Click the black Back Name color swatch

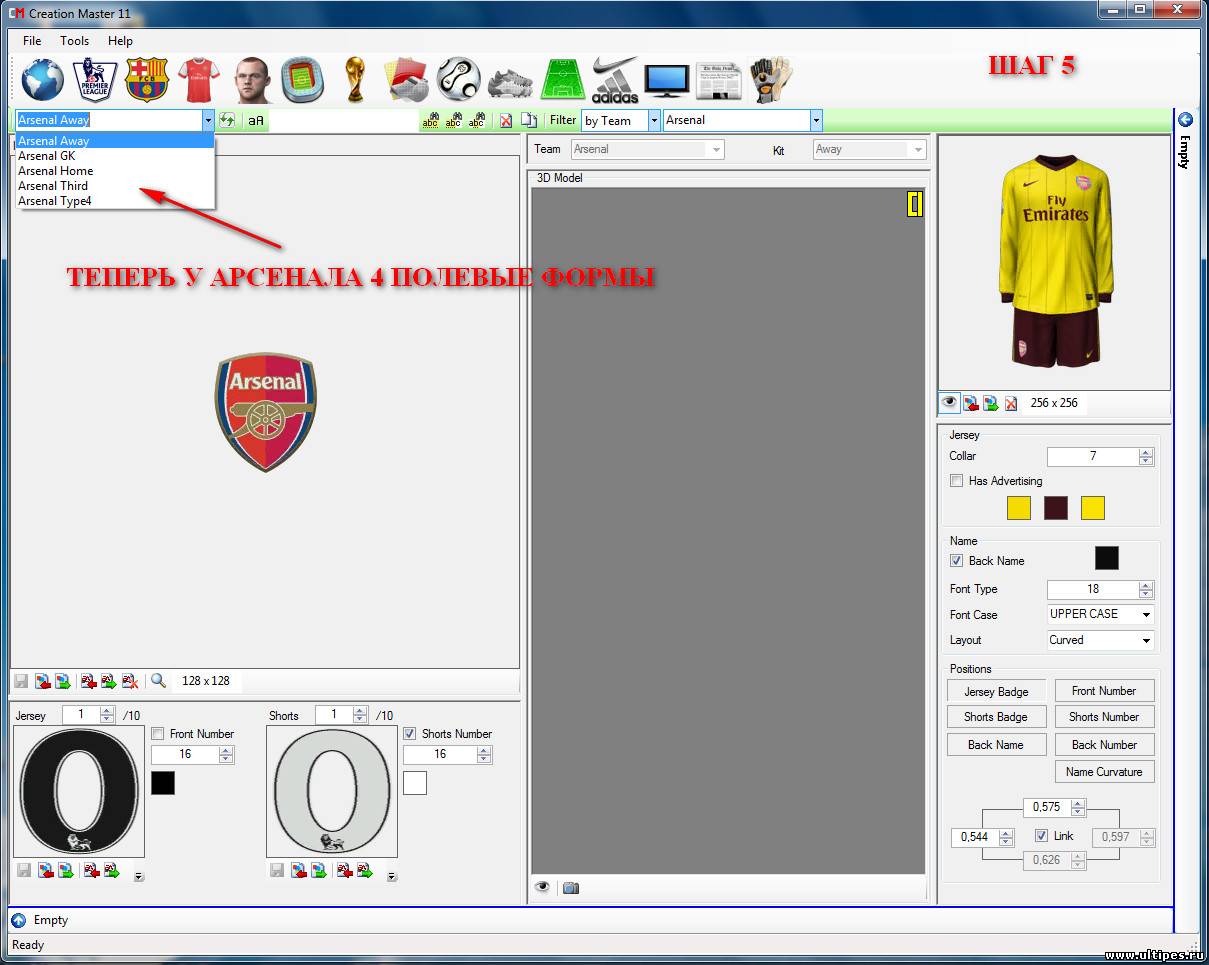click(x=1106, y=558)
